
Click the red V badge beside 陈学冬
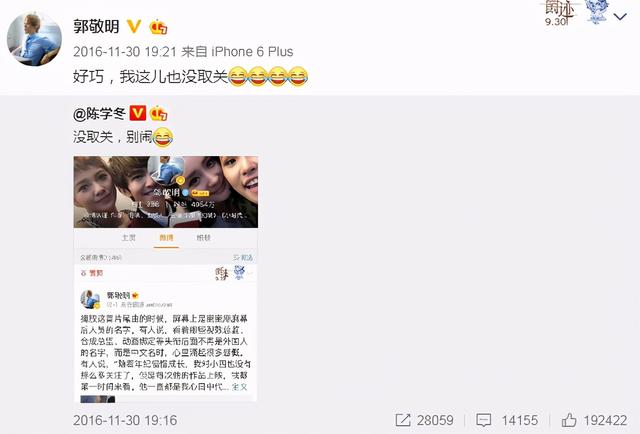click(x=138, y=113)
